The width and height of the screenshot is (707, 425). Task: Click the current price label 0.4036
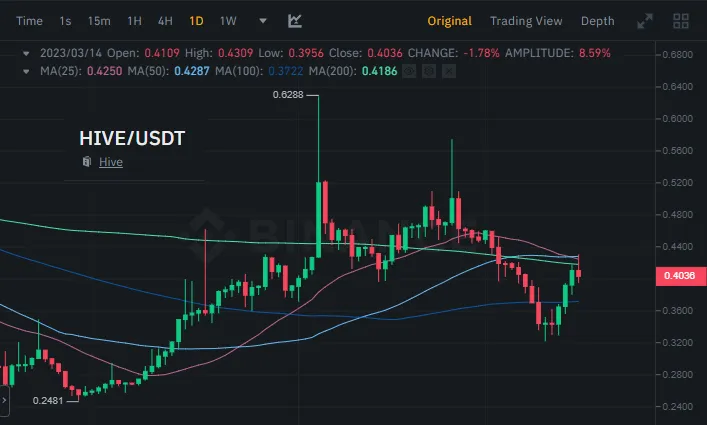[x=680, y=275]
